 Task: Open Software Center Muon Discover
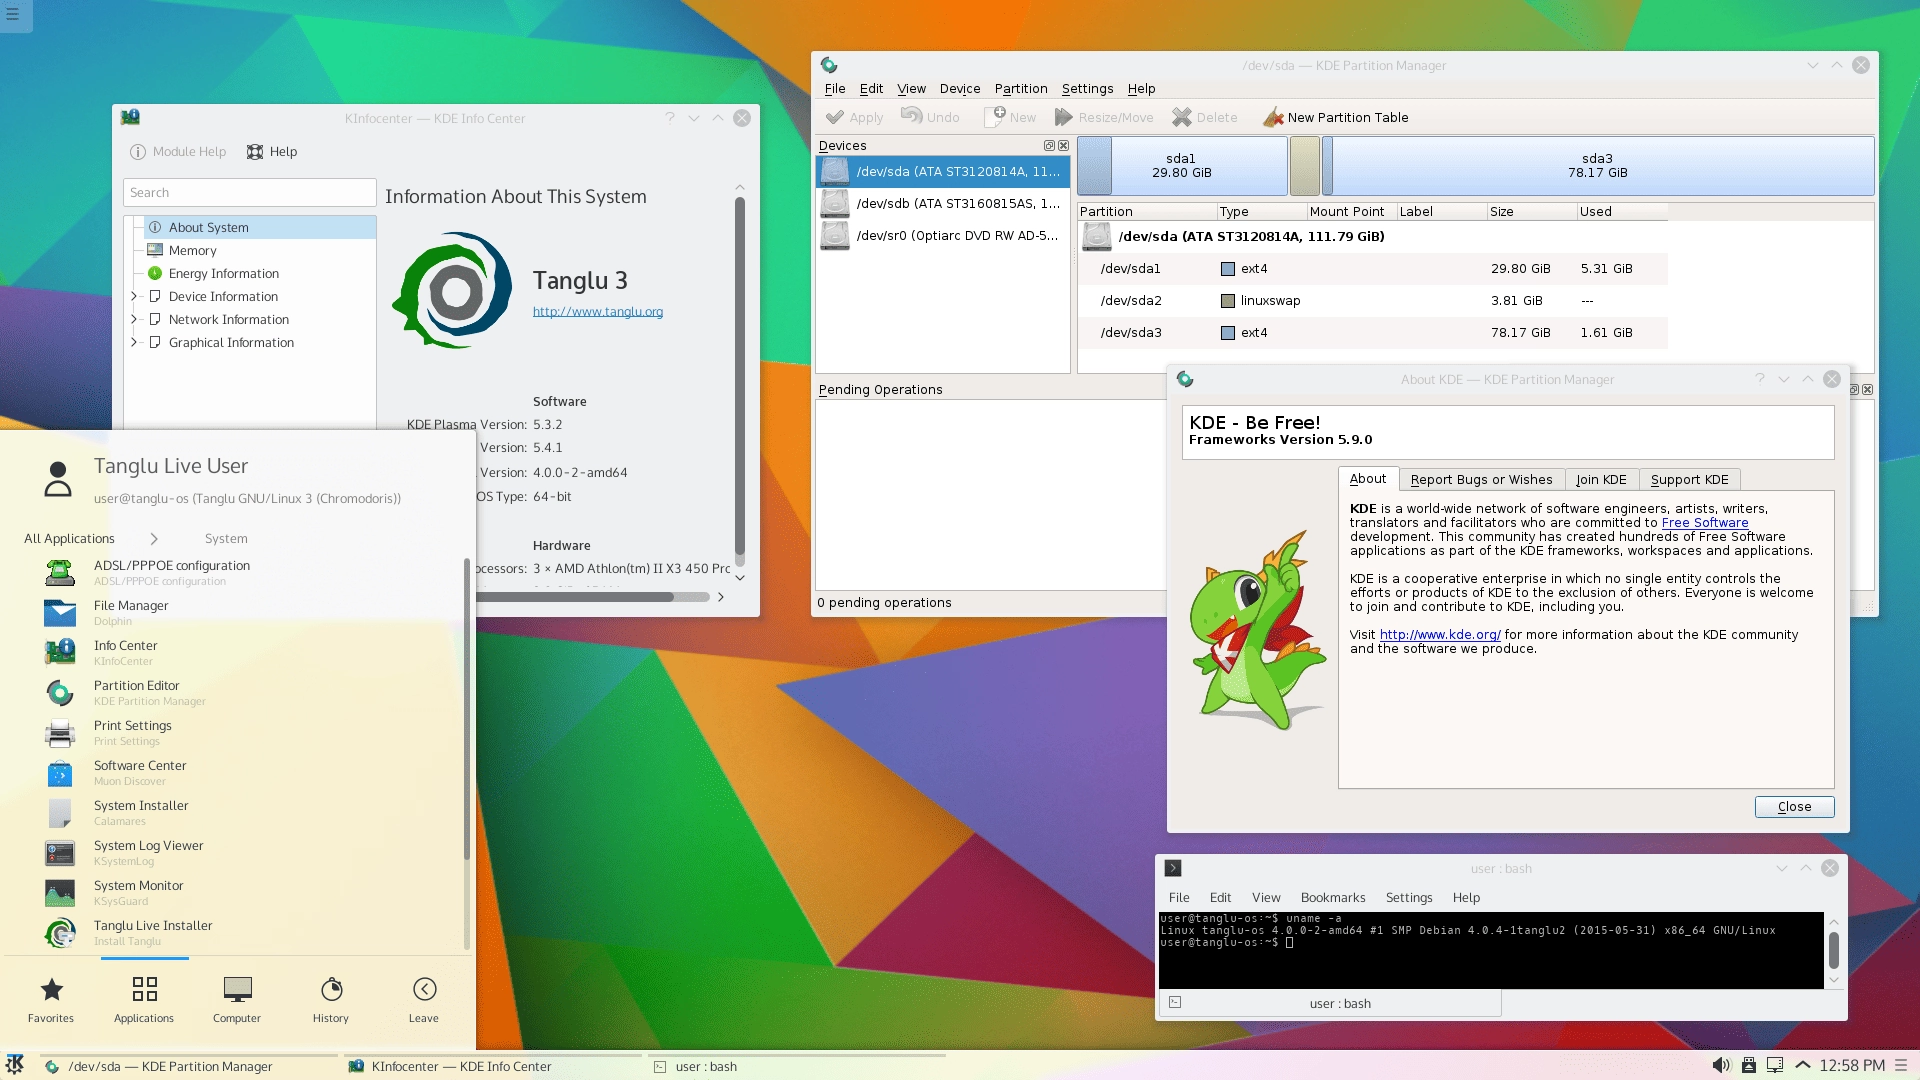(235, 772)
